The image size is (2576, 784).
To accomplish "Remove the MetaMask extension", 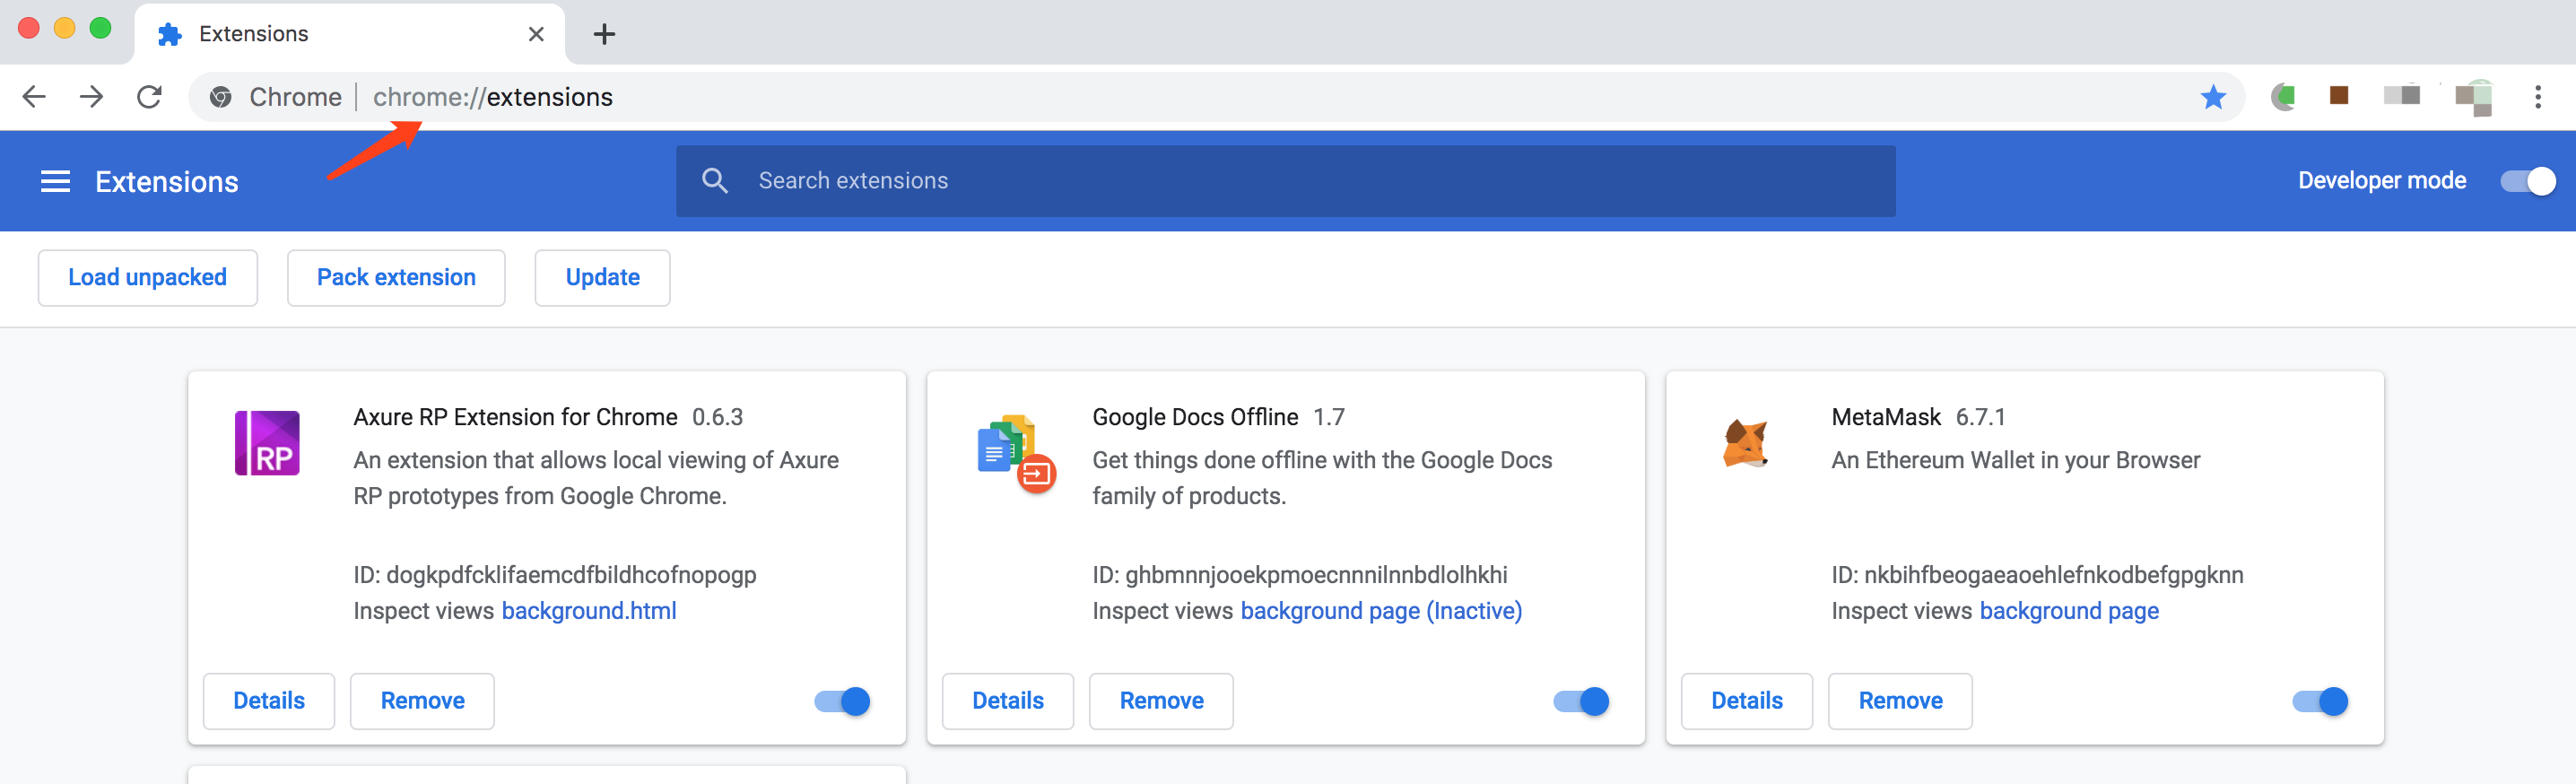I will click(x=1900, y=701).
